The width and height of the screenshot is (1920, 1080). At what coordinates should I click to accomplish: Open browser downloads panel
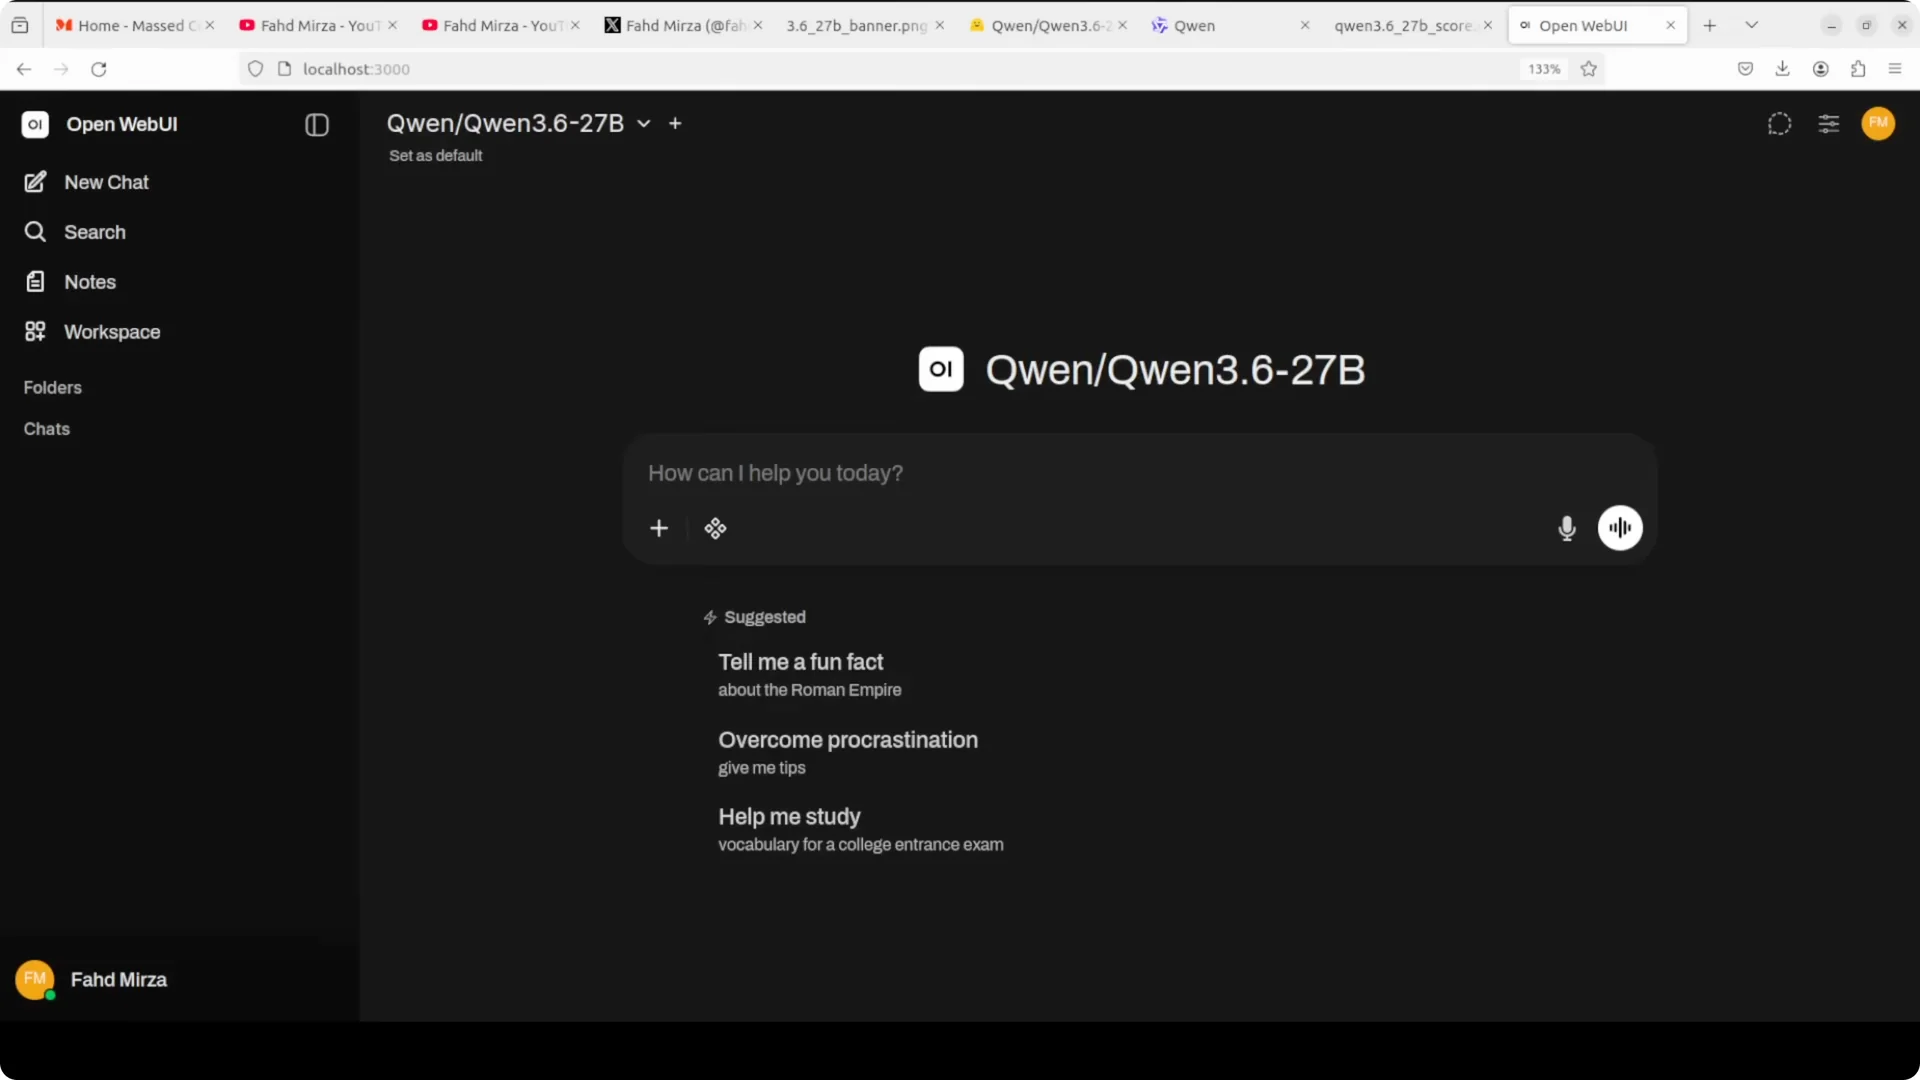point(1782,69)
